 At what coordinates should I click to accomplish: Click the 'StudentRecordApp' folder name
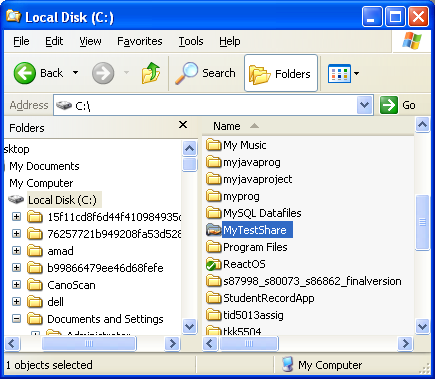coord(269,298)
